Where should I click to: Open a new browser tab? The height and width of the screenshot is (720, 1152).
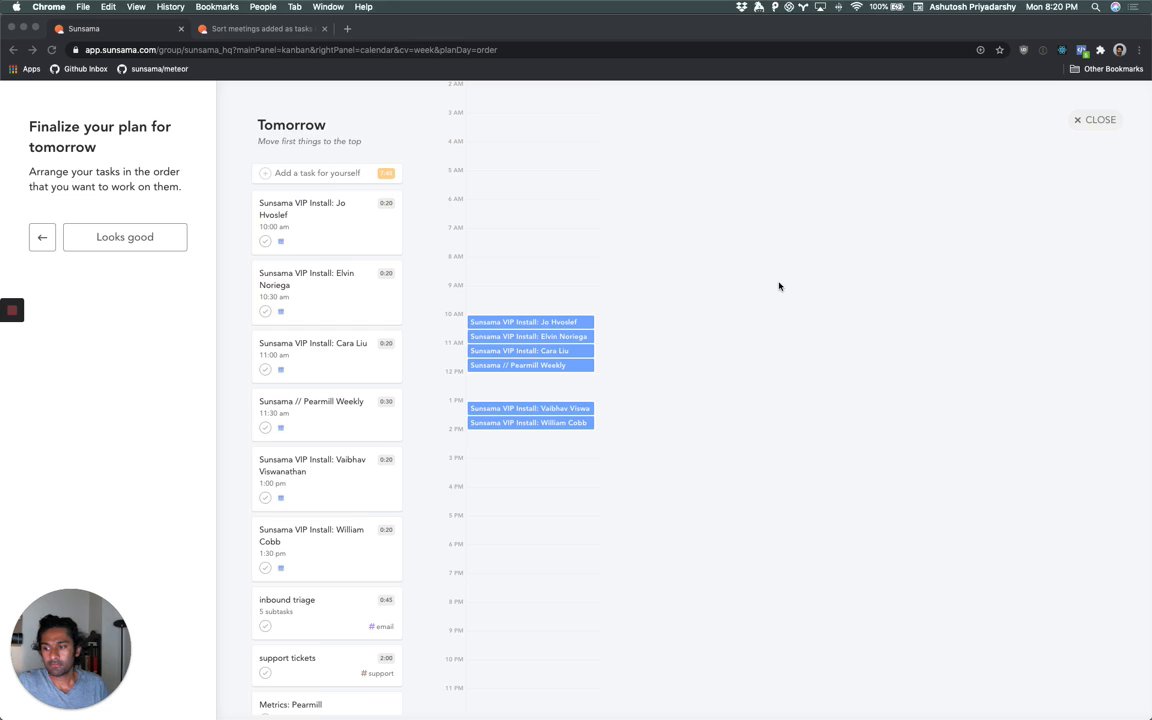[348, 29]
